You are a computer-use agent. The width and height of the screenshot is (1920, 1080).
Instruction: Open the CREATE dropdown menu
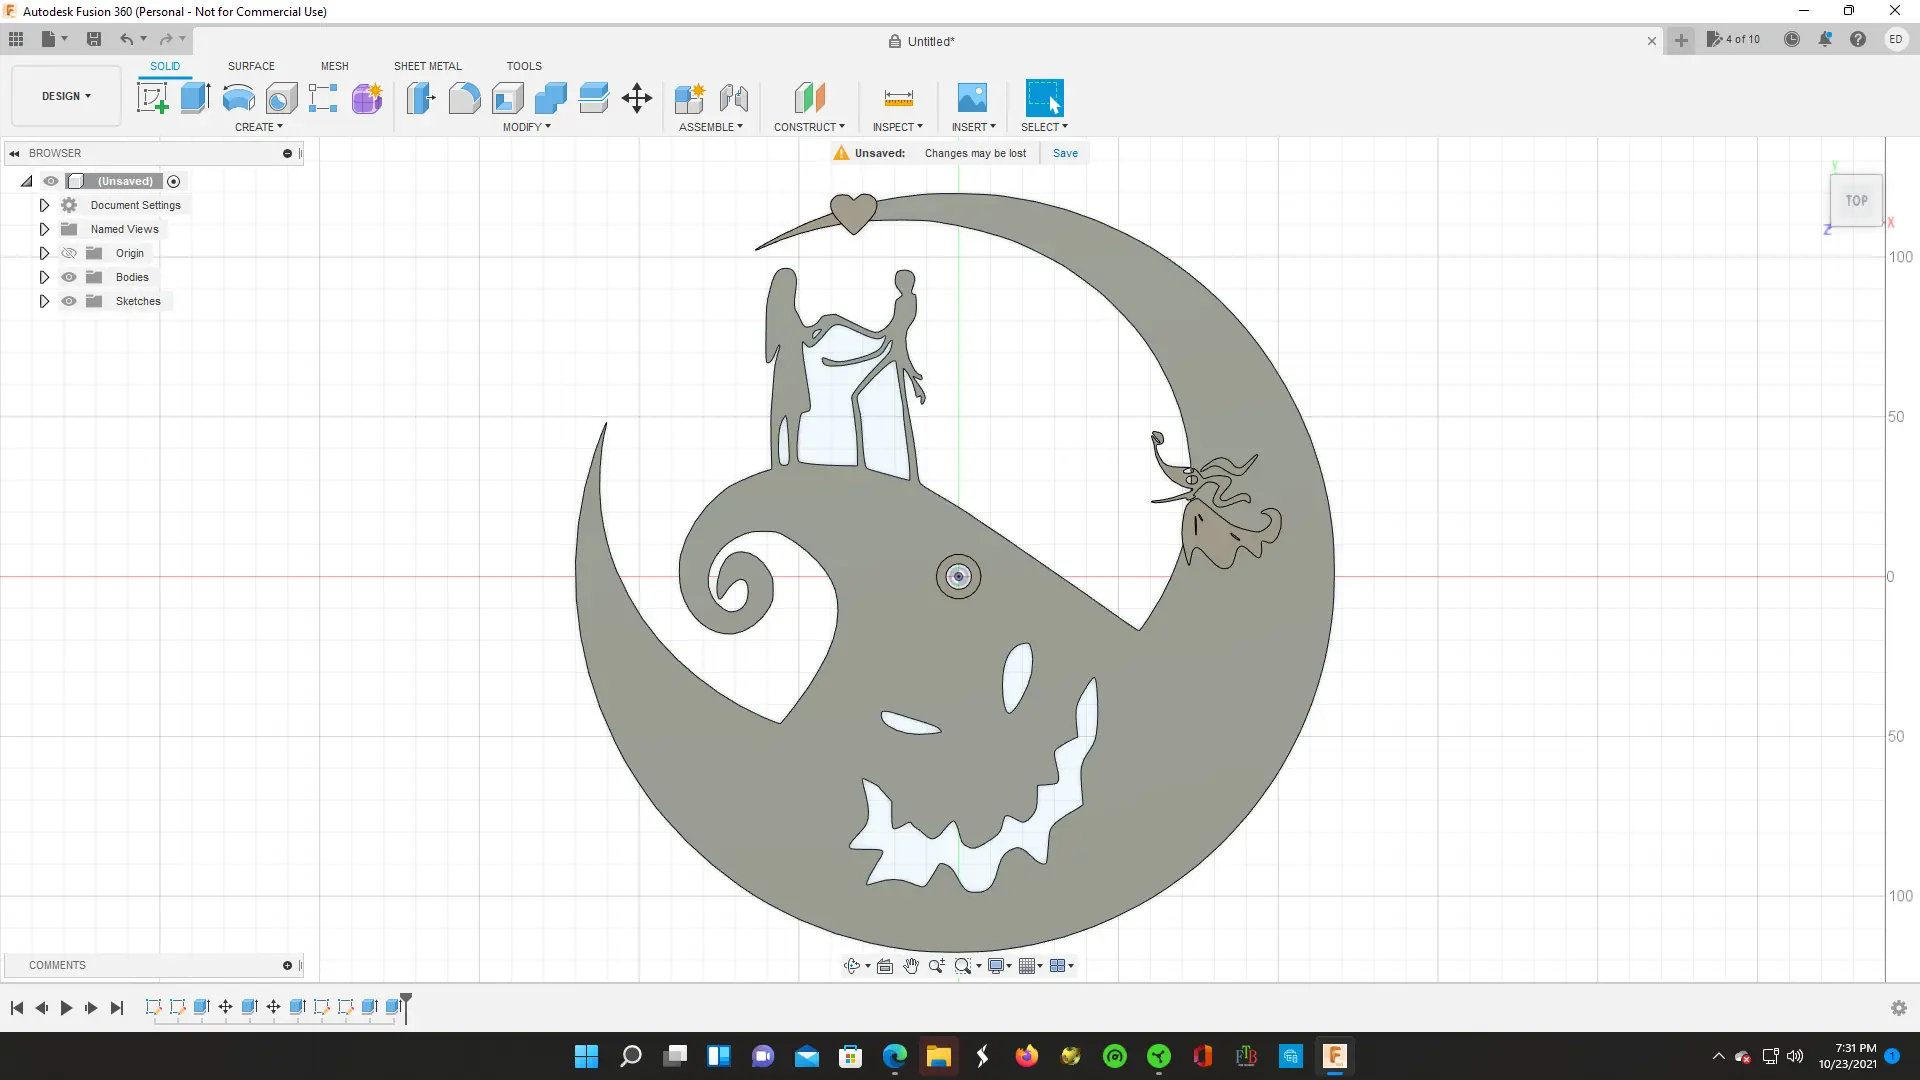259,127
